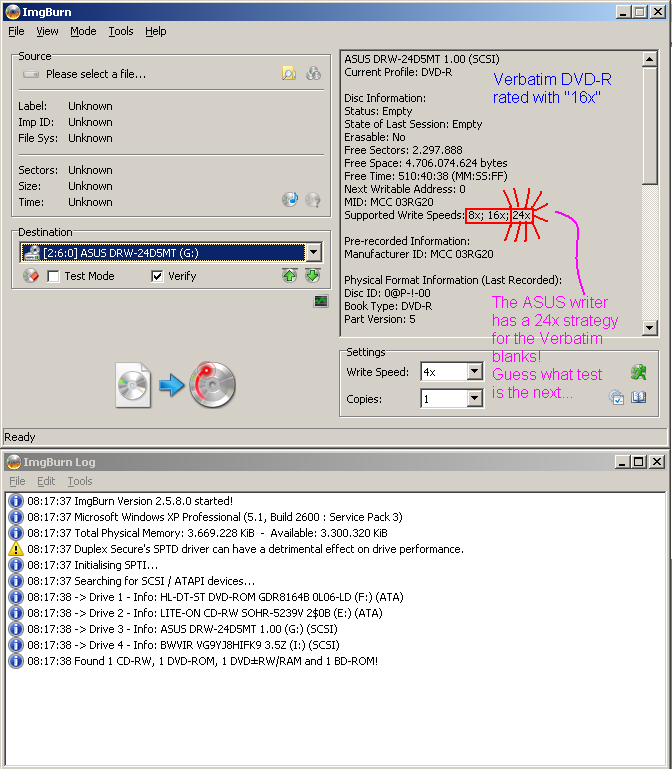
Task: Click the browse for CUE/DVD file icon
Action: point(313,74)
